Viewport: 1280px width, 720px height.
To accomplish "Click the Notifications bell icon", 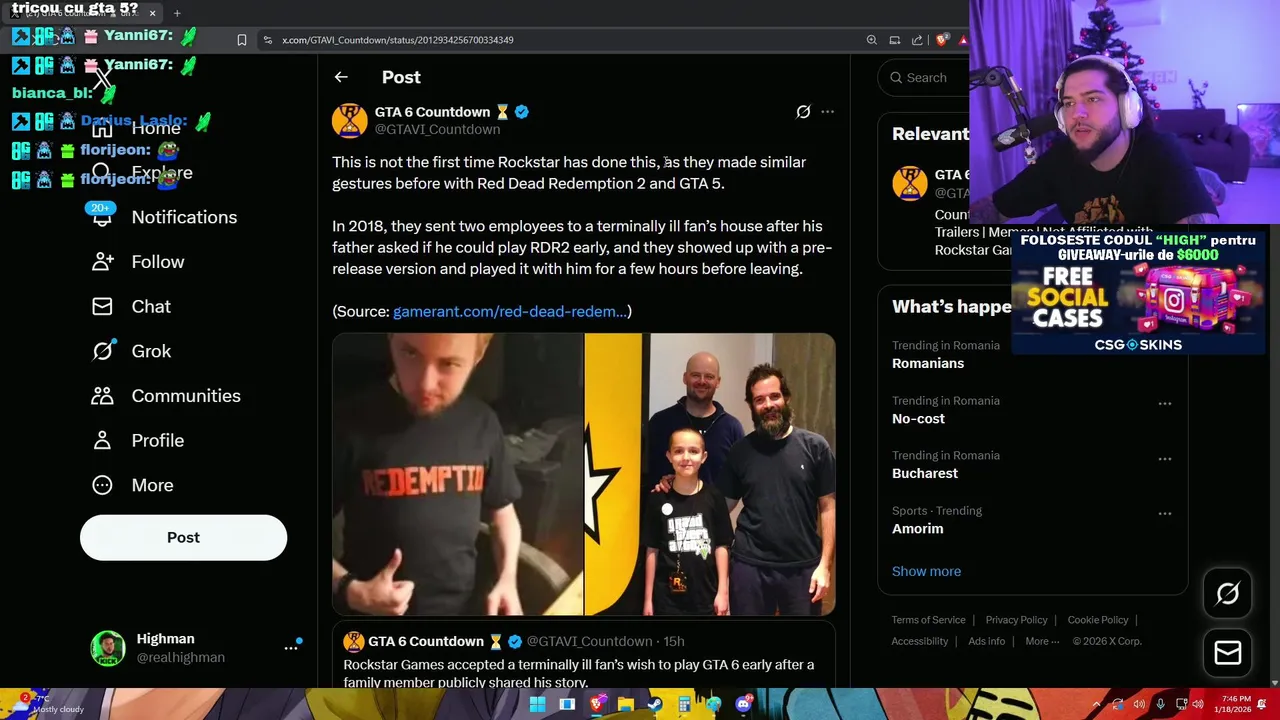I will pyautogui.click(x=102, y=217).
